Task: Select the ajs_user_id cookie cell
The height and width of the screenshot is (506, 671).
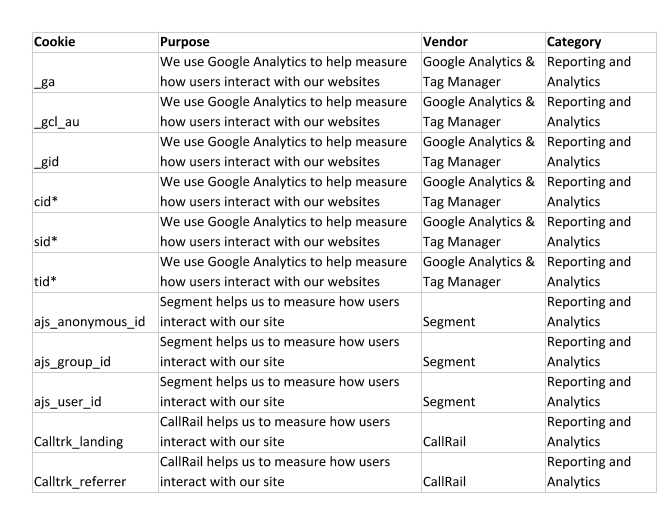Action: tap(94, 392)
